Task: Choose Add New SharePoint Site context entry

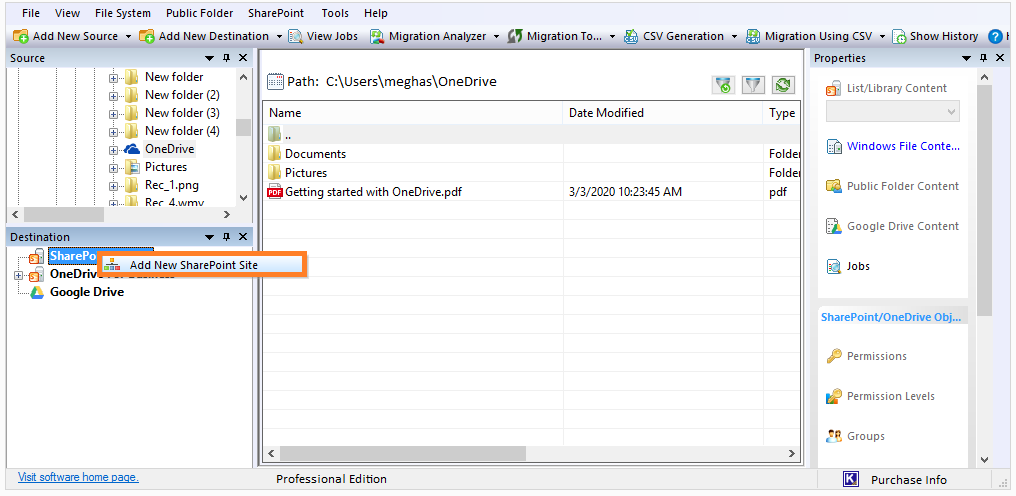Action: point(203,265)
